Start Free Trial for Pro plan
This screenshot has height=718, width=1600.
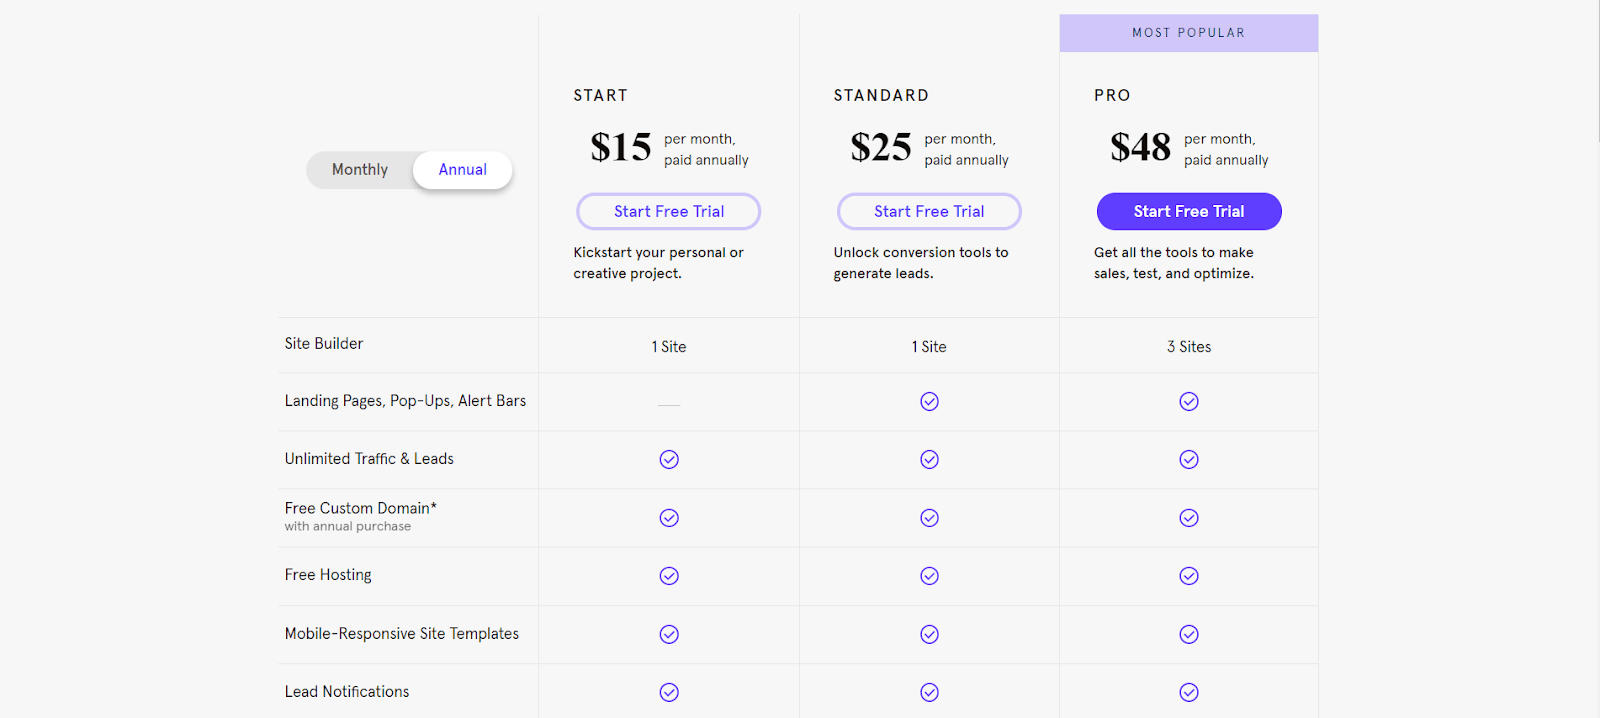click(1189, 211)
